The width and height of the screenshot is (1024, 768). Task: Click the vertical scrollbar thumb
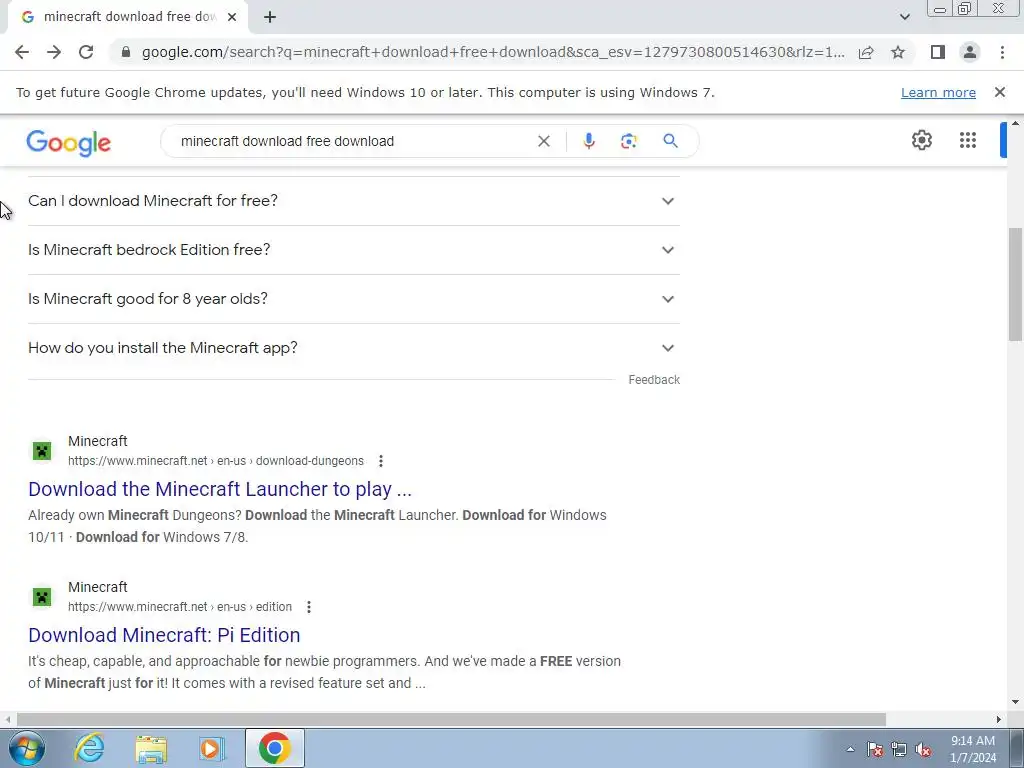click(x=1015, y=284)
